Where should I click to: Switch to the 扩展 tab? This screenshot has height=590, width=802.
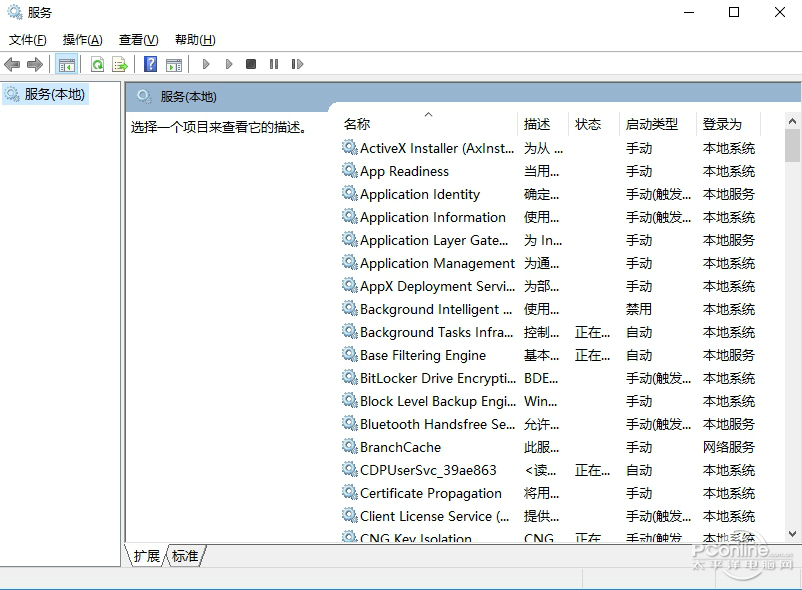pos(146,556)
